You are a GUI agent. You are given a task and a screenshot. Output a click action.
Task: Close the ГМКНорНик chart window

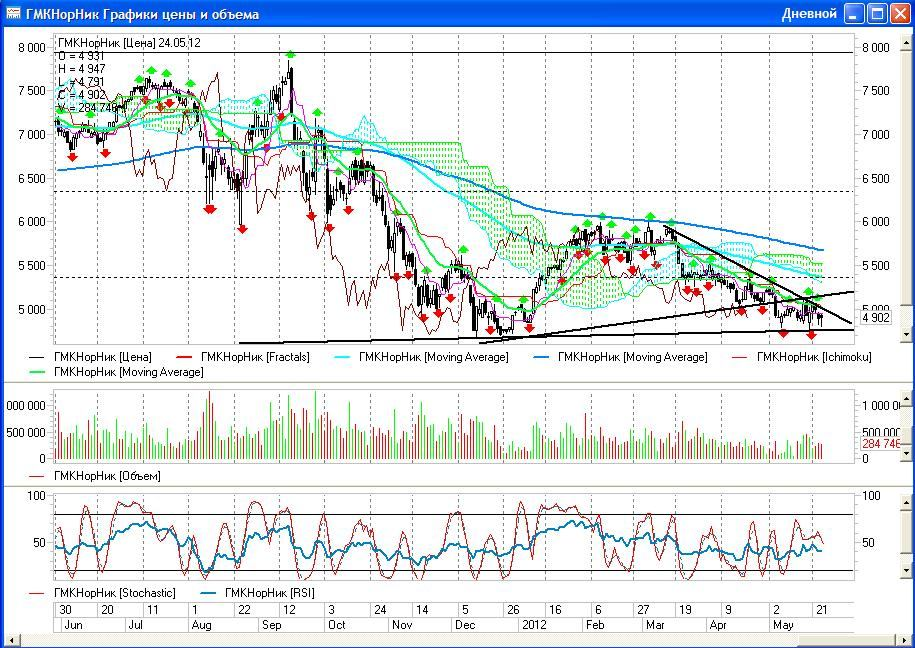click(900, 13)
